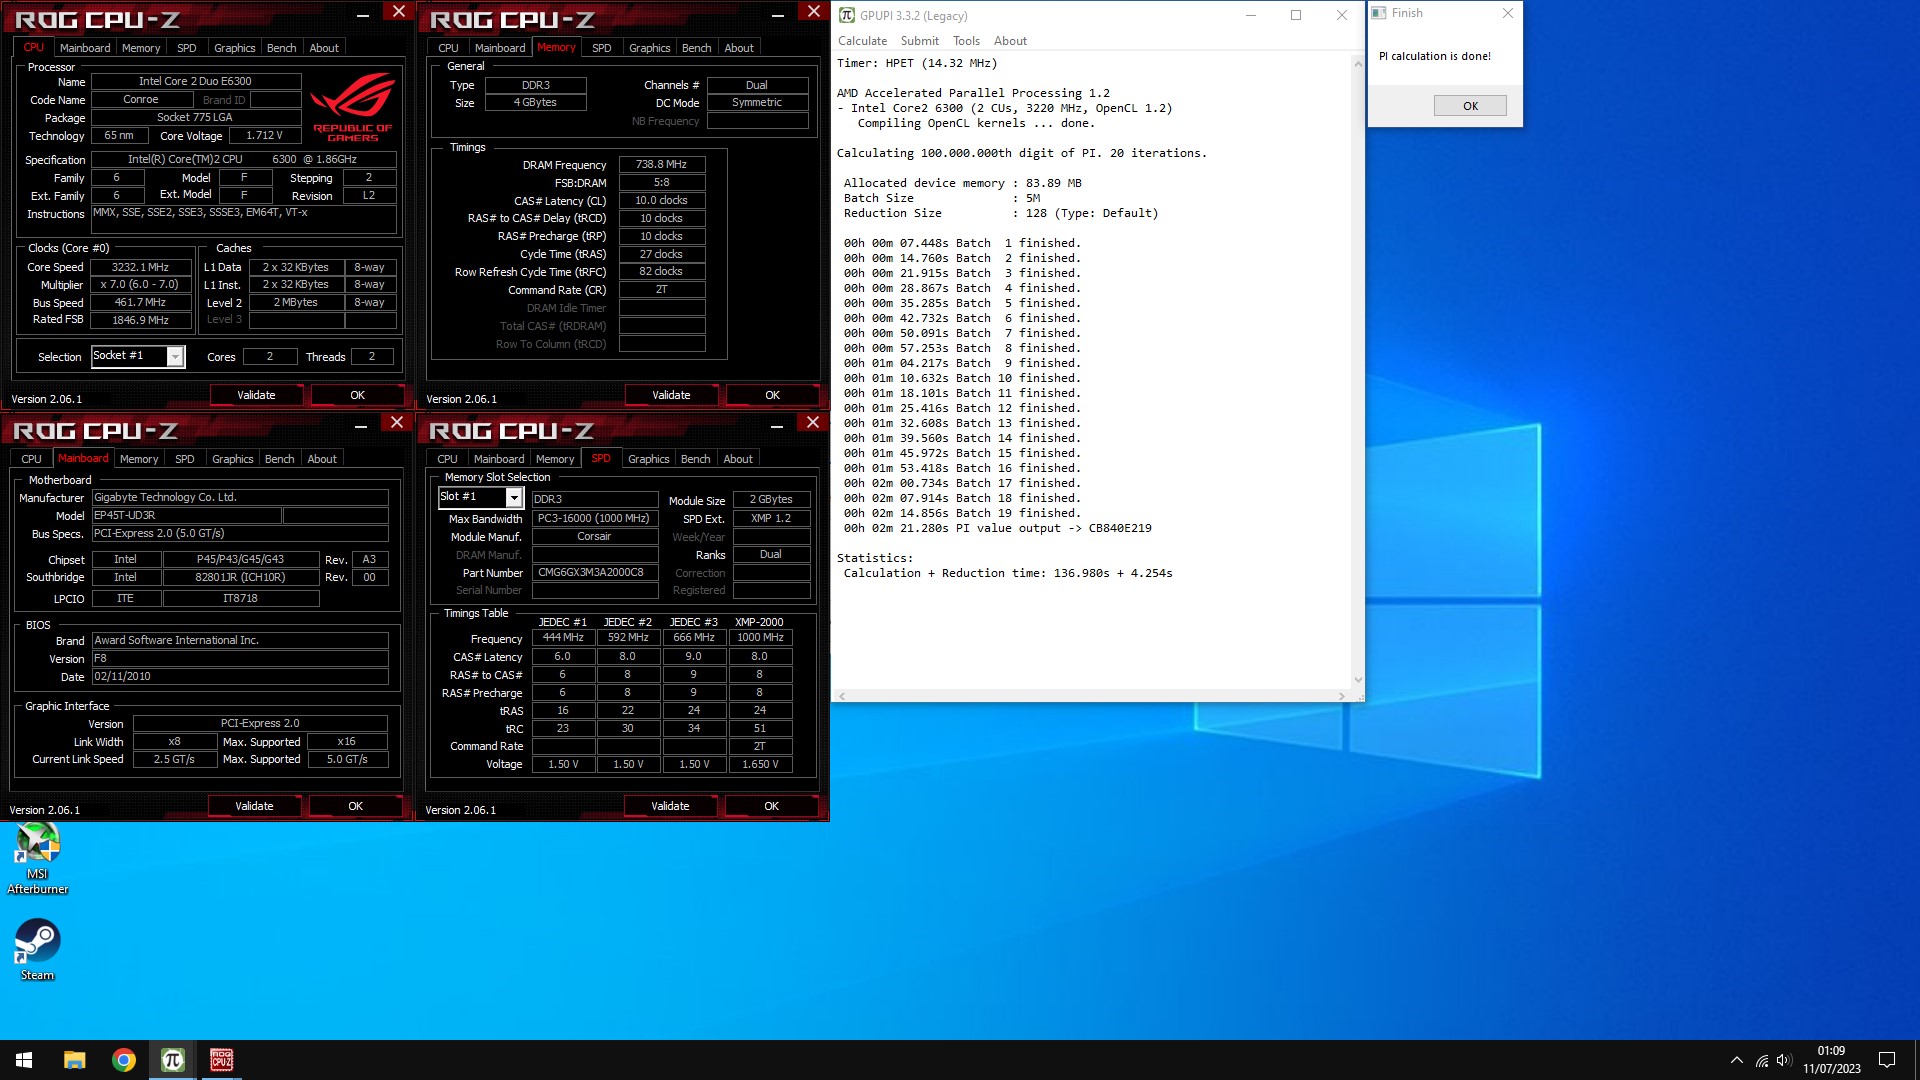Screen dimensions: 1920x1080
Task: Click Validate in the SPD window
Action: click(x=670, y=806)
